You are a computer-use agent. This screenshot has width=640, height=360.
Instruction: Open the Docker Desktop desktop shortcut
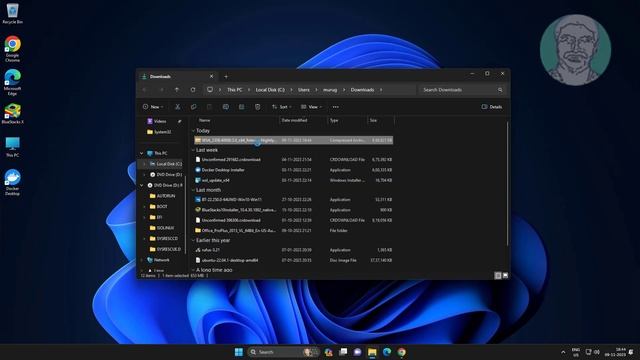tap(12, 182)
